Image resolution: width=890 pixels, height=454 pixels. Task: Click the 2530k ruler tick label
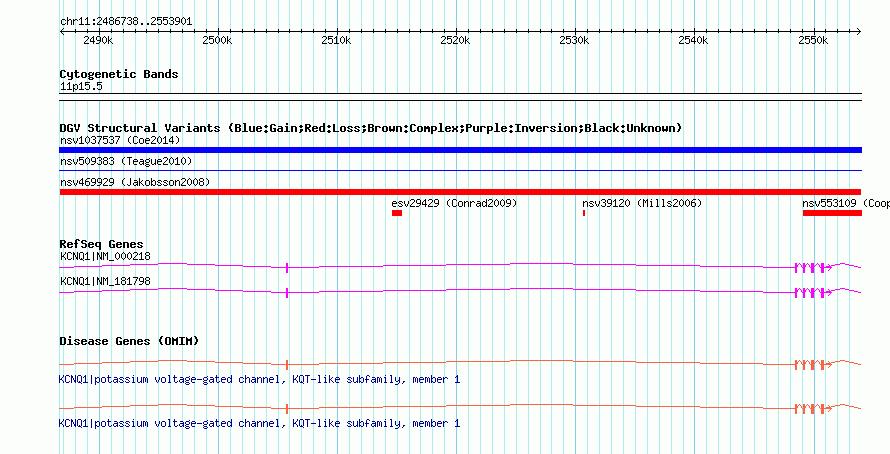coord(575,41)
